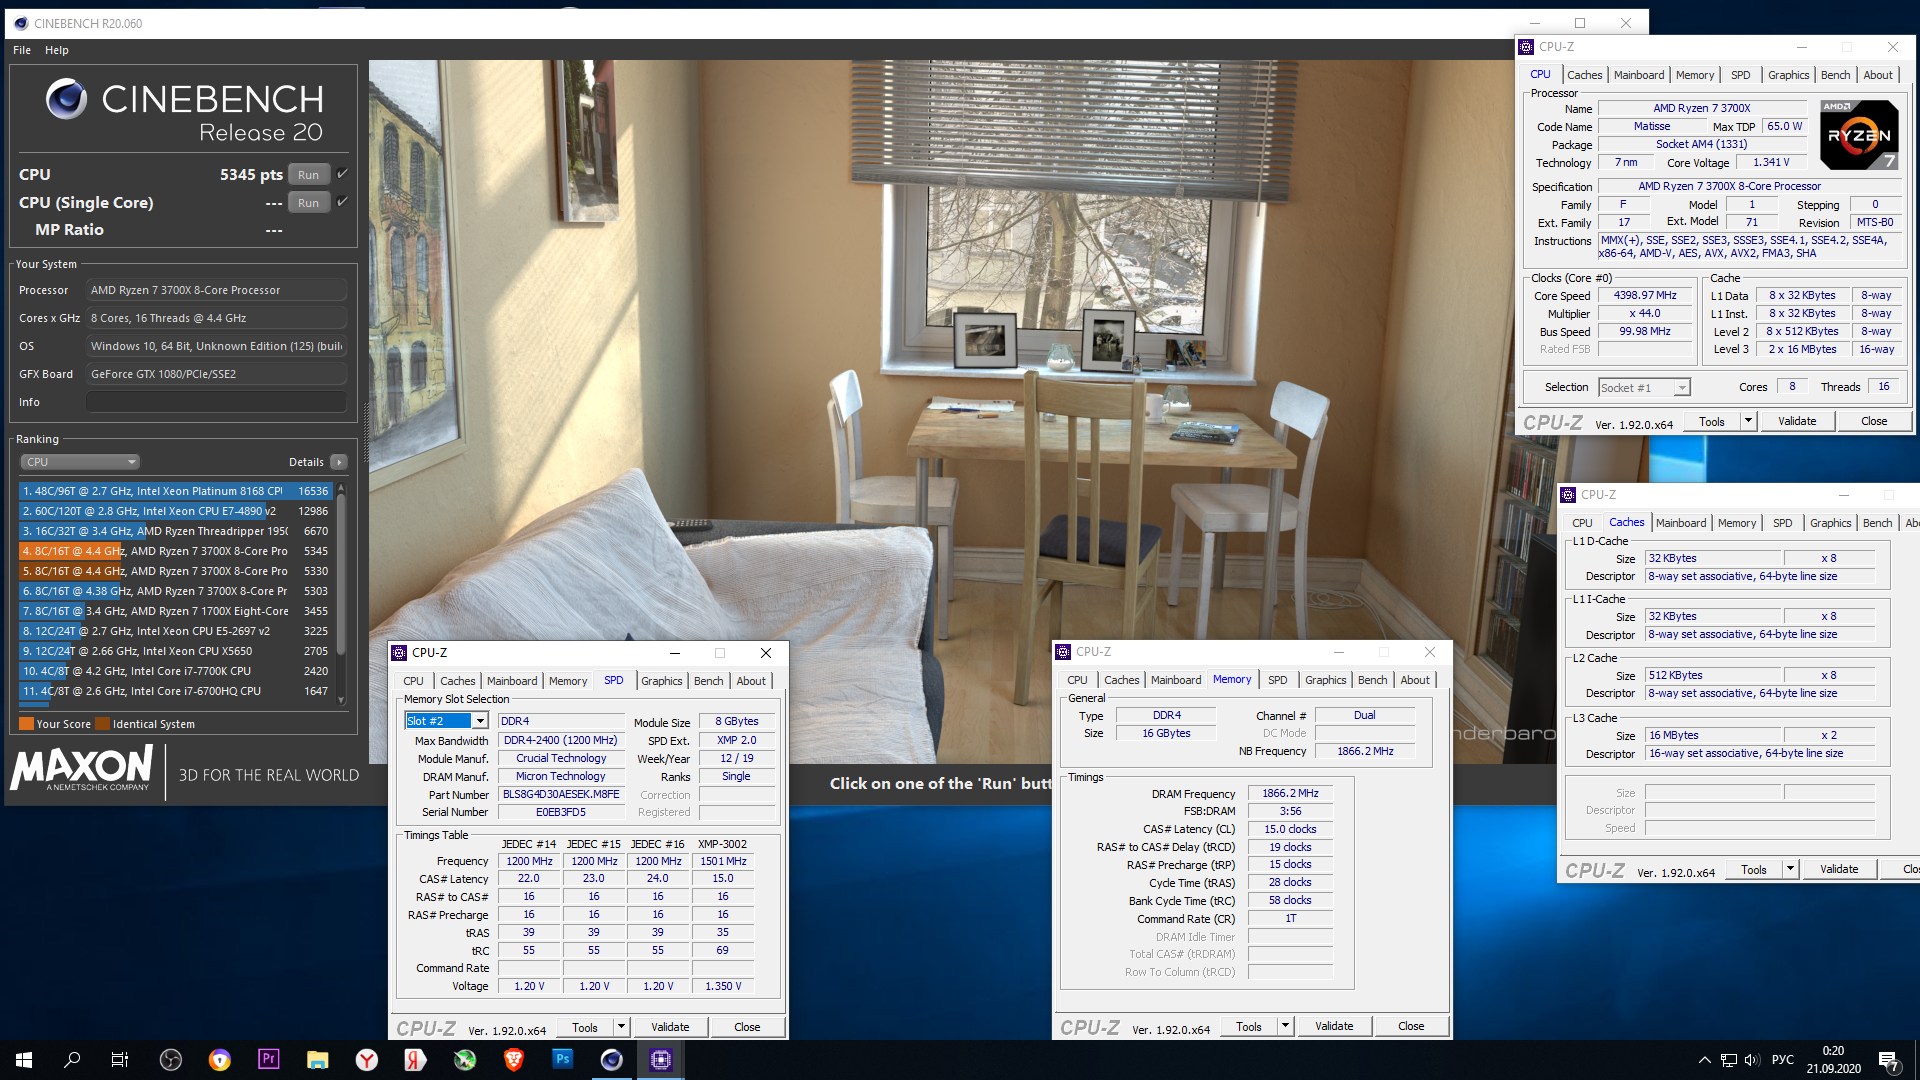The image size is (1920, 1080).
Task: Run the CPU multi-core benchmark
Action: pyautogui.click(x=308, y=175)
